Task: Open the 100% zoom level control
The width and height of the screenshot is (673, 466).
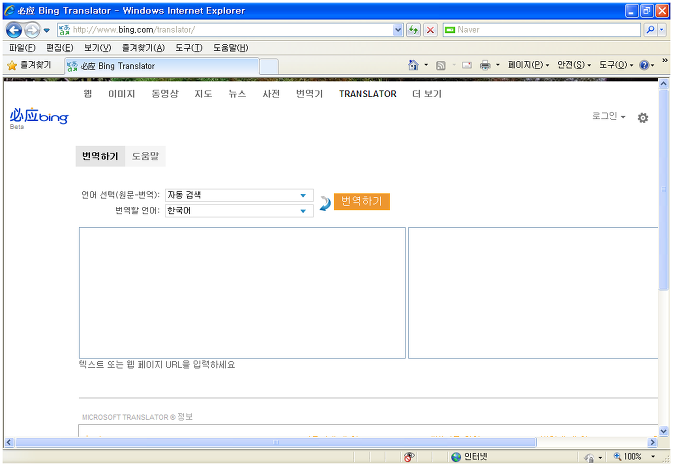Action: pos(635,457)
